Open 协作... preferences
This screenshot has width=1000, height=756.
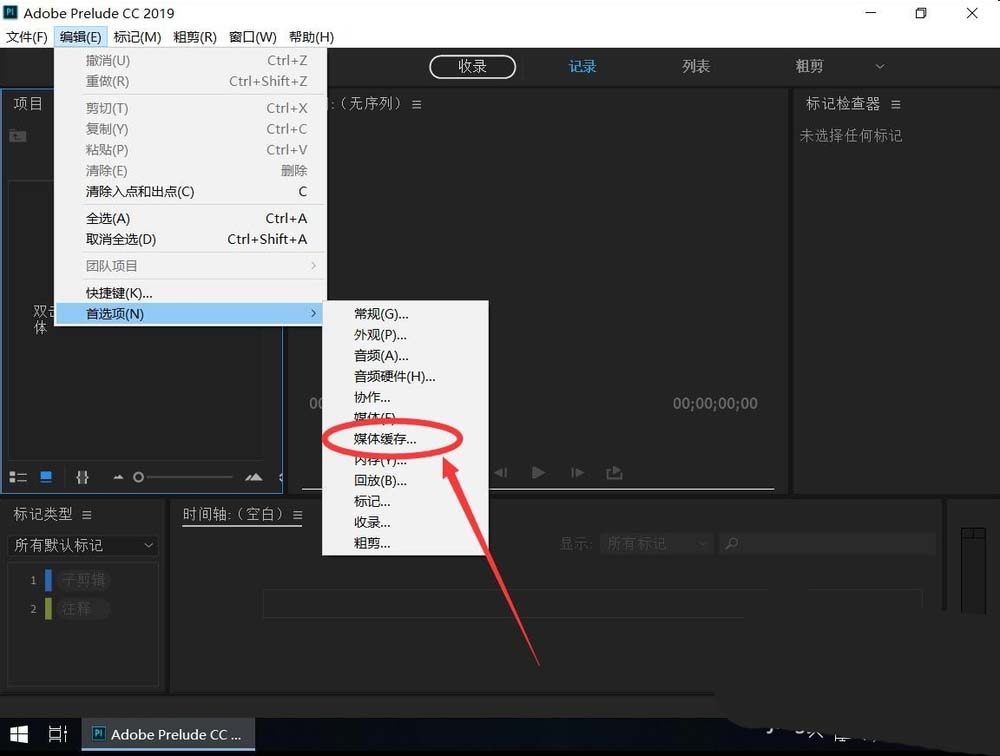(x=406, y=397)
